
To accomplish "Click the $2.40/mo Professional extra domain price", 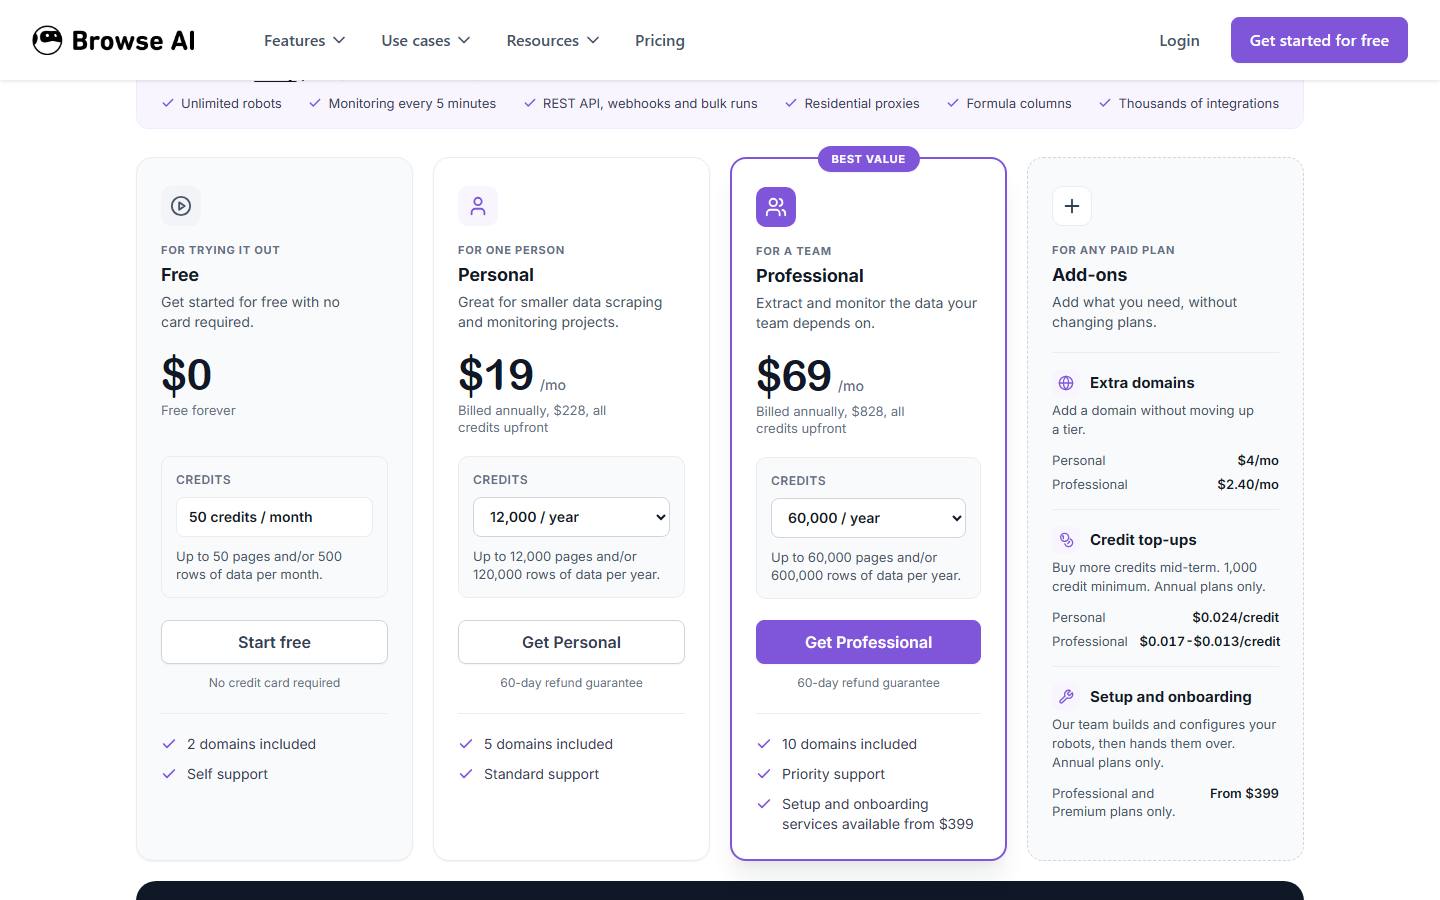I will point(1248,484).
